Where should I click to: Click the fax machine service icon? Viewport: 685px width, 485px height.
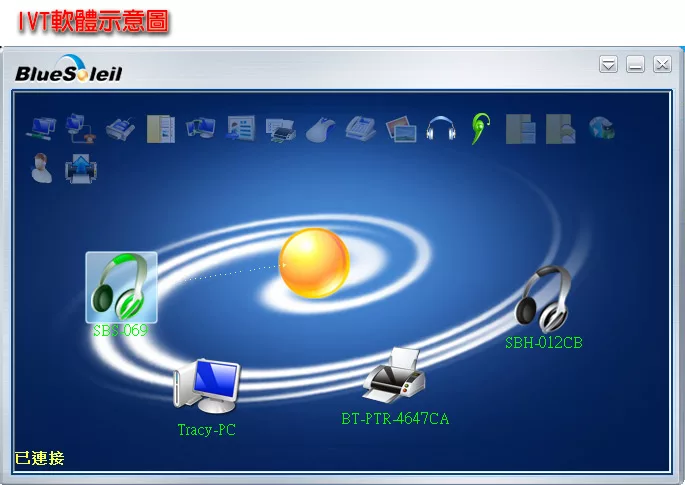[360, 129]
